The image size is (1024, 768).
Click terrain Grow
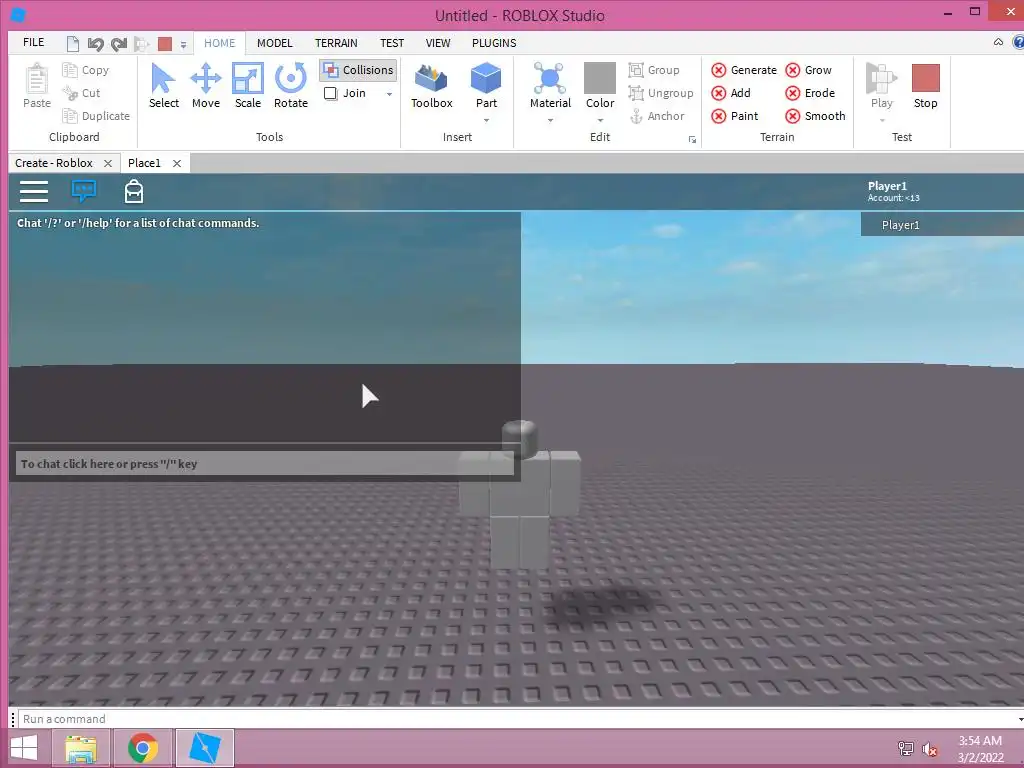tap(808, 70)
